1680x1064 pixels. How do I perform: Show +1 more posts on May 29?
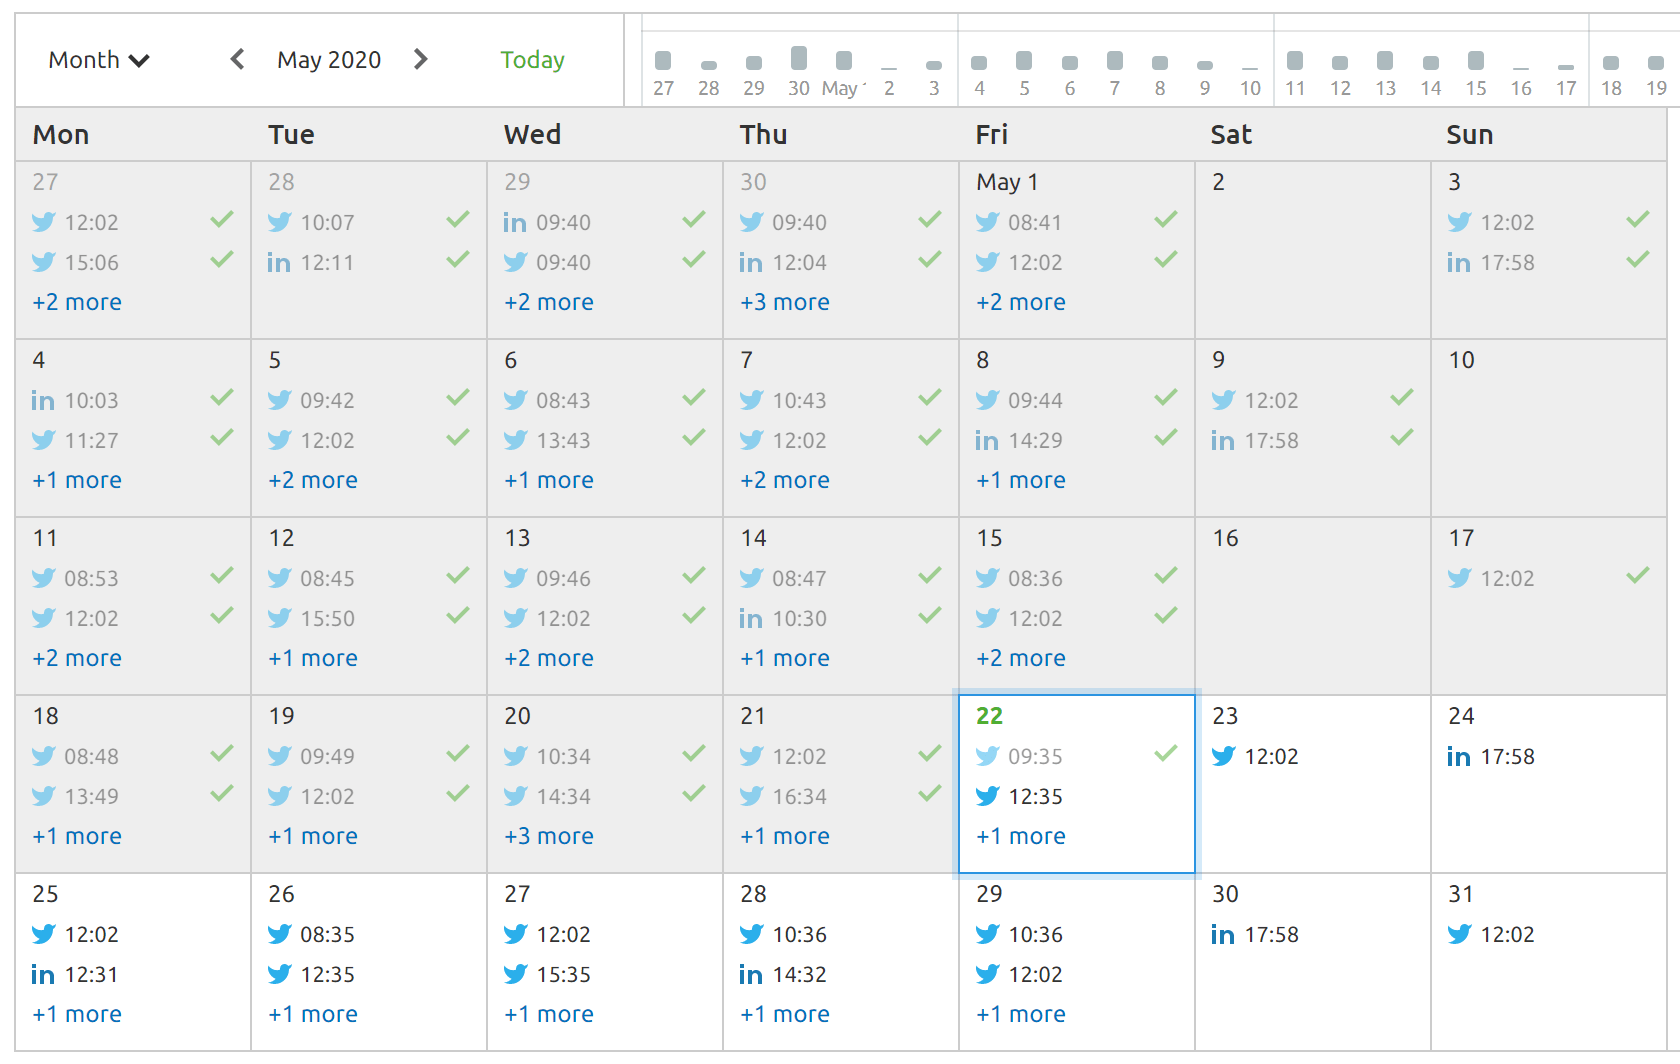coord(1021,1014)
